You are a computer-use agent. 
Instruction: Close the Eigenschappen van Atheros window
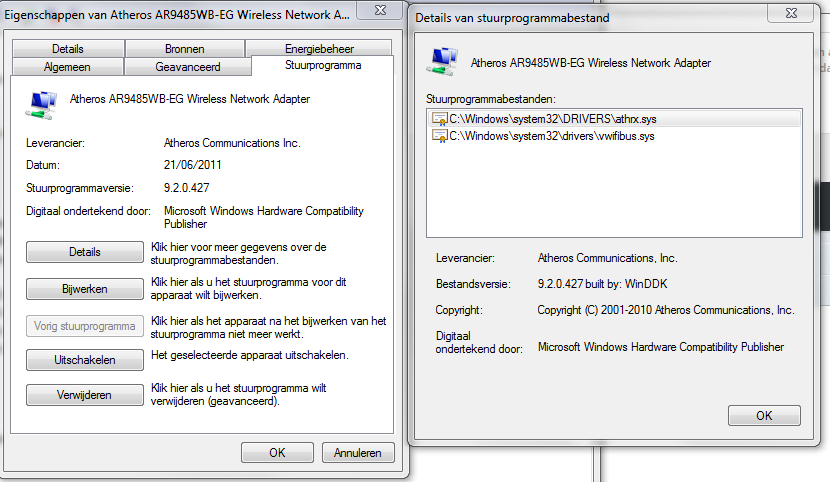380,10
